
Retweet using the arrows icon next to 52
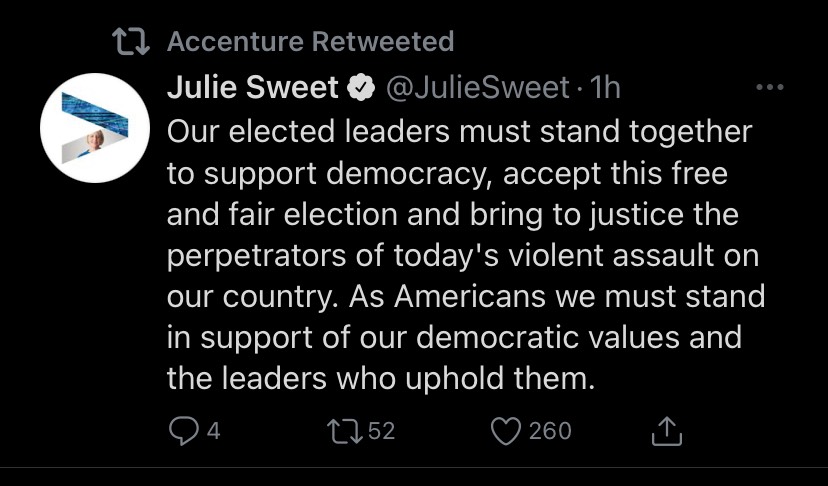344,431
